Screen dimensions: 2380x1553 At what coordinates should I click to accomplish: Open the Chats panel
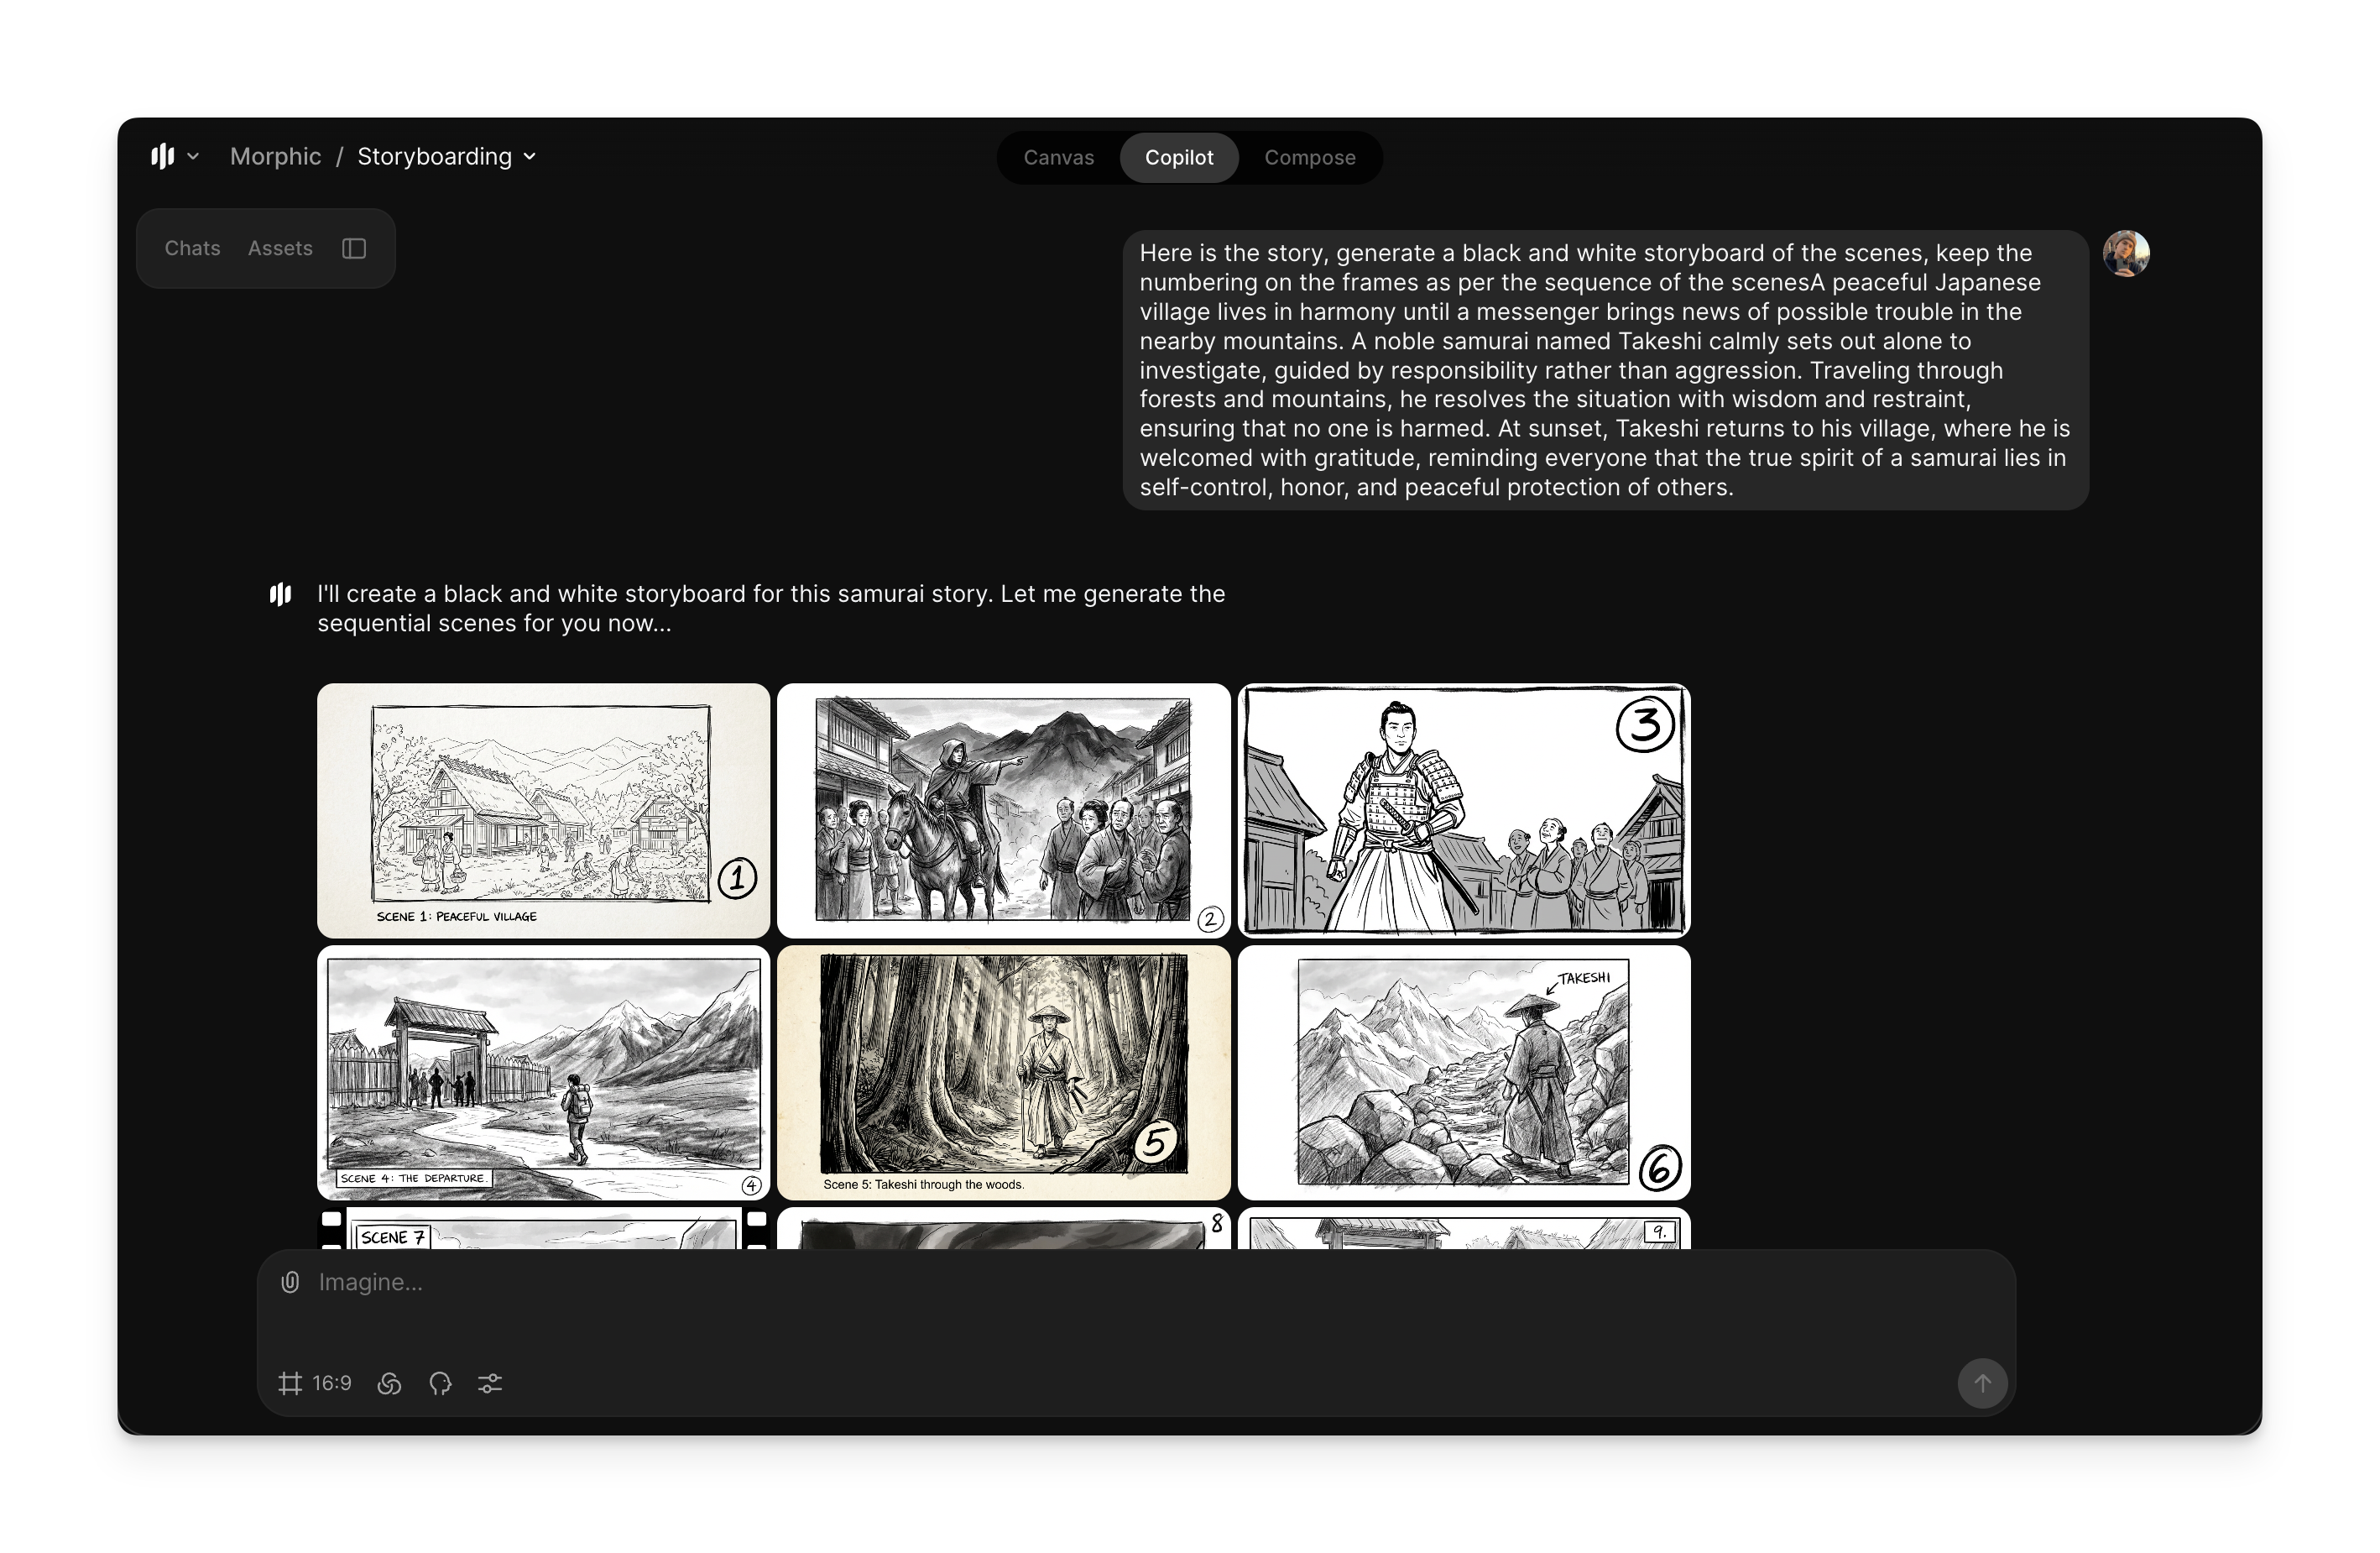pyautogui.click(x=192, y=248)
